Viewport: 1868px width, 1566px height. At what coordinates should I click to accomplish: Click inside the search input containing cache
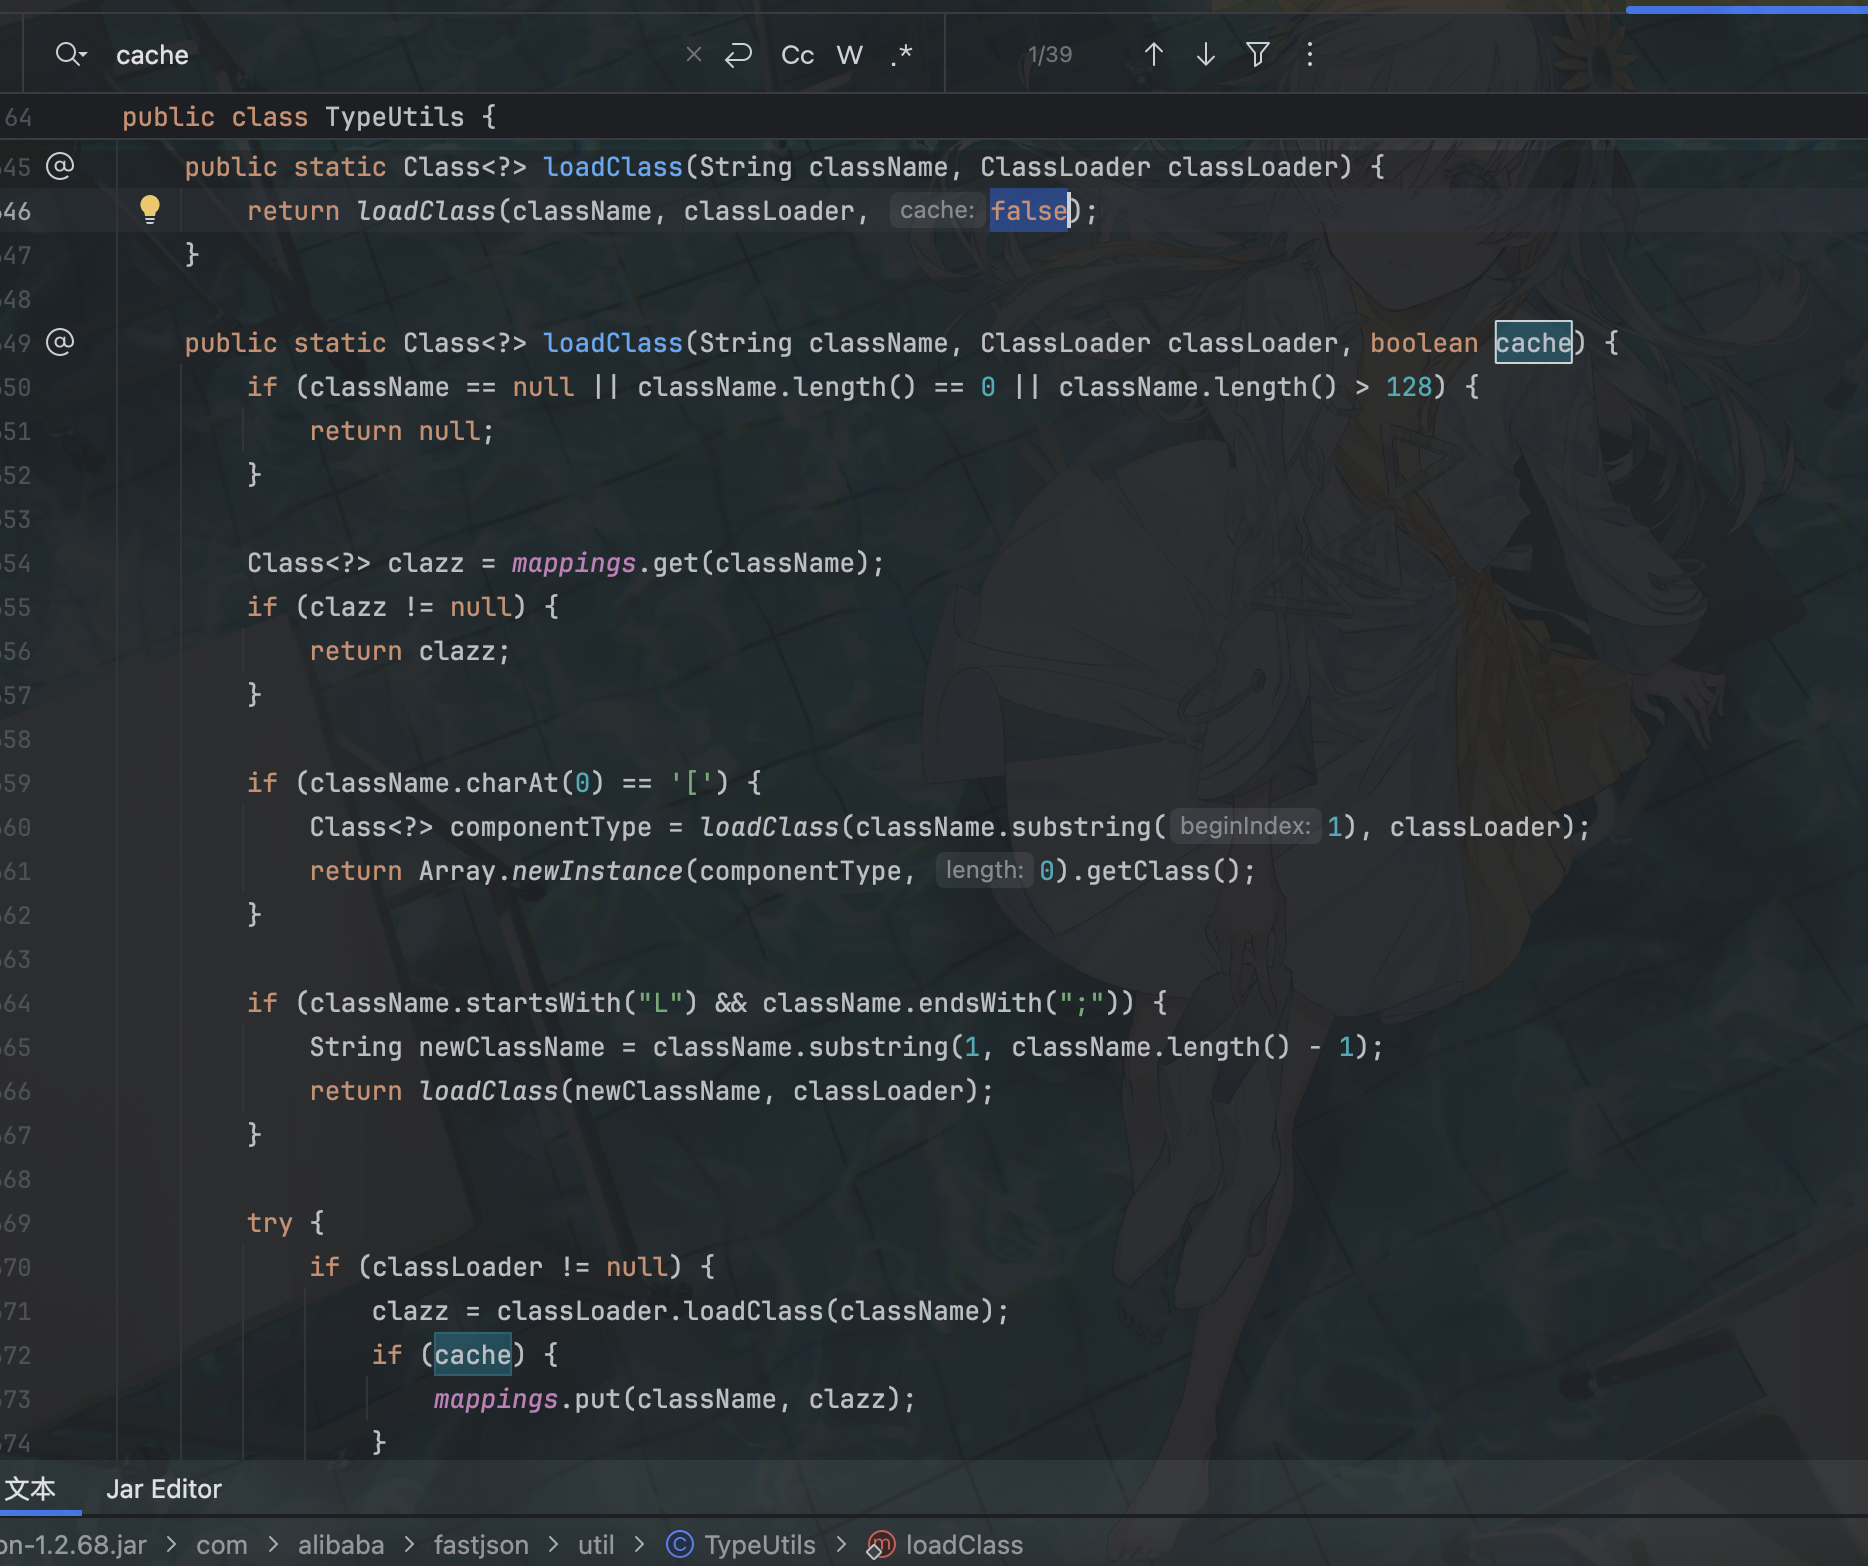tap(380, 55)
